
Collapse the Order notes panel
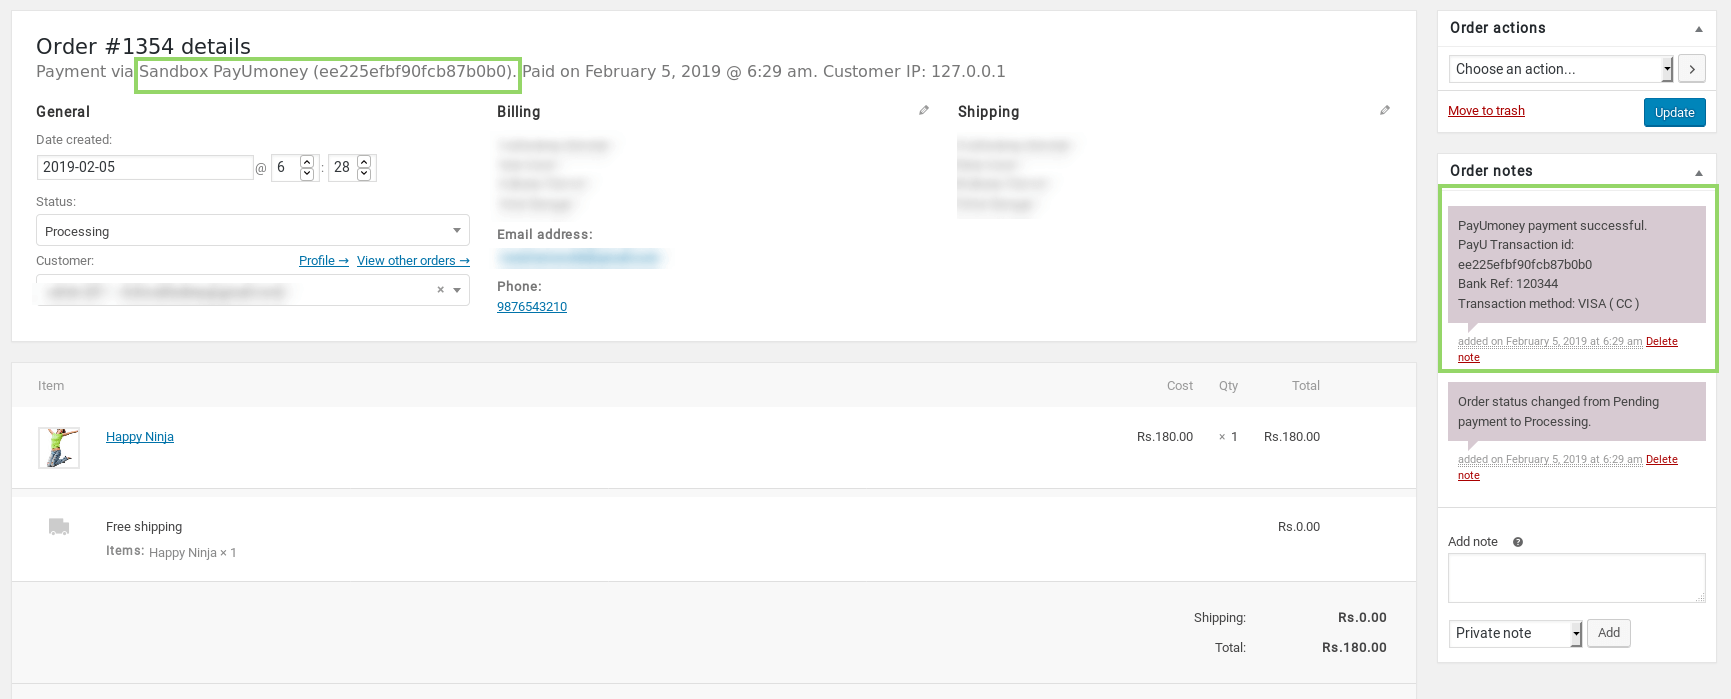coord(1699,172)
